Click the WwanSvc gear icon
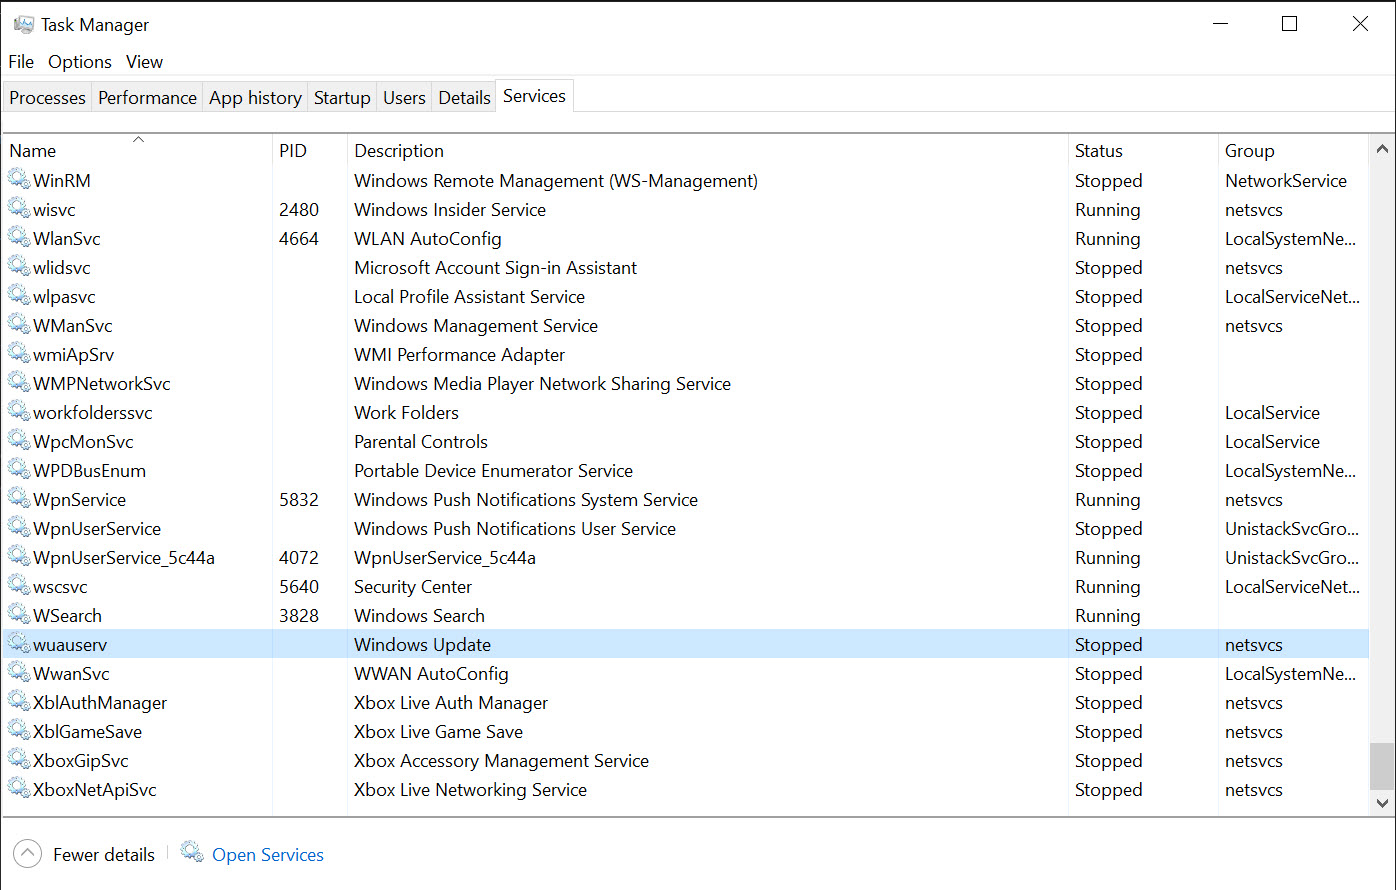 click(x=19, y=673)
